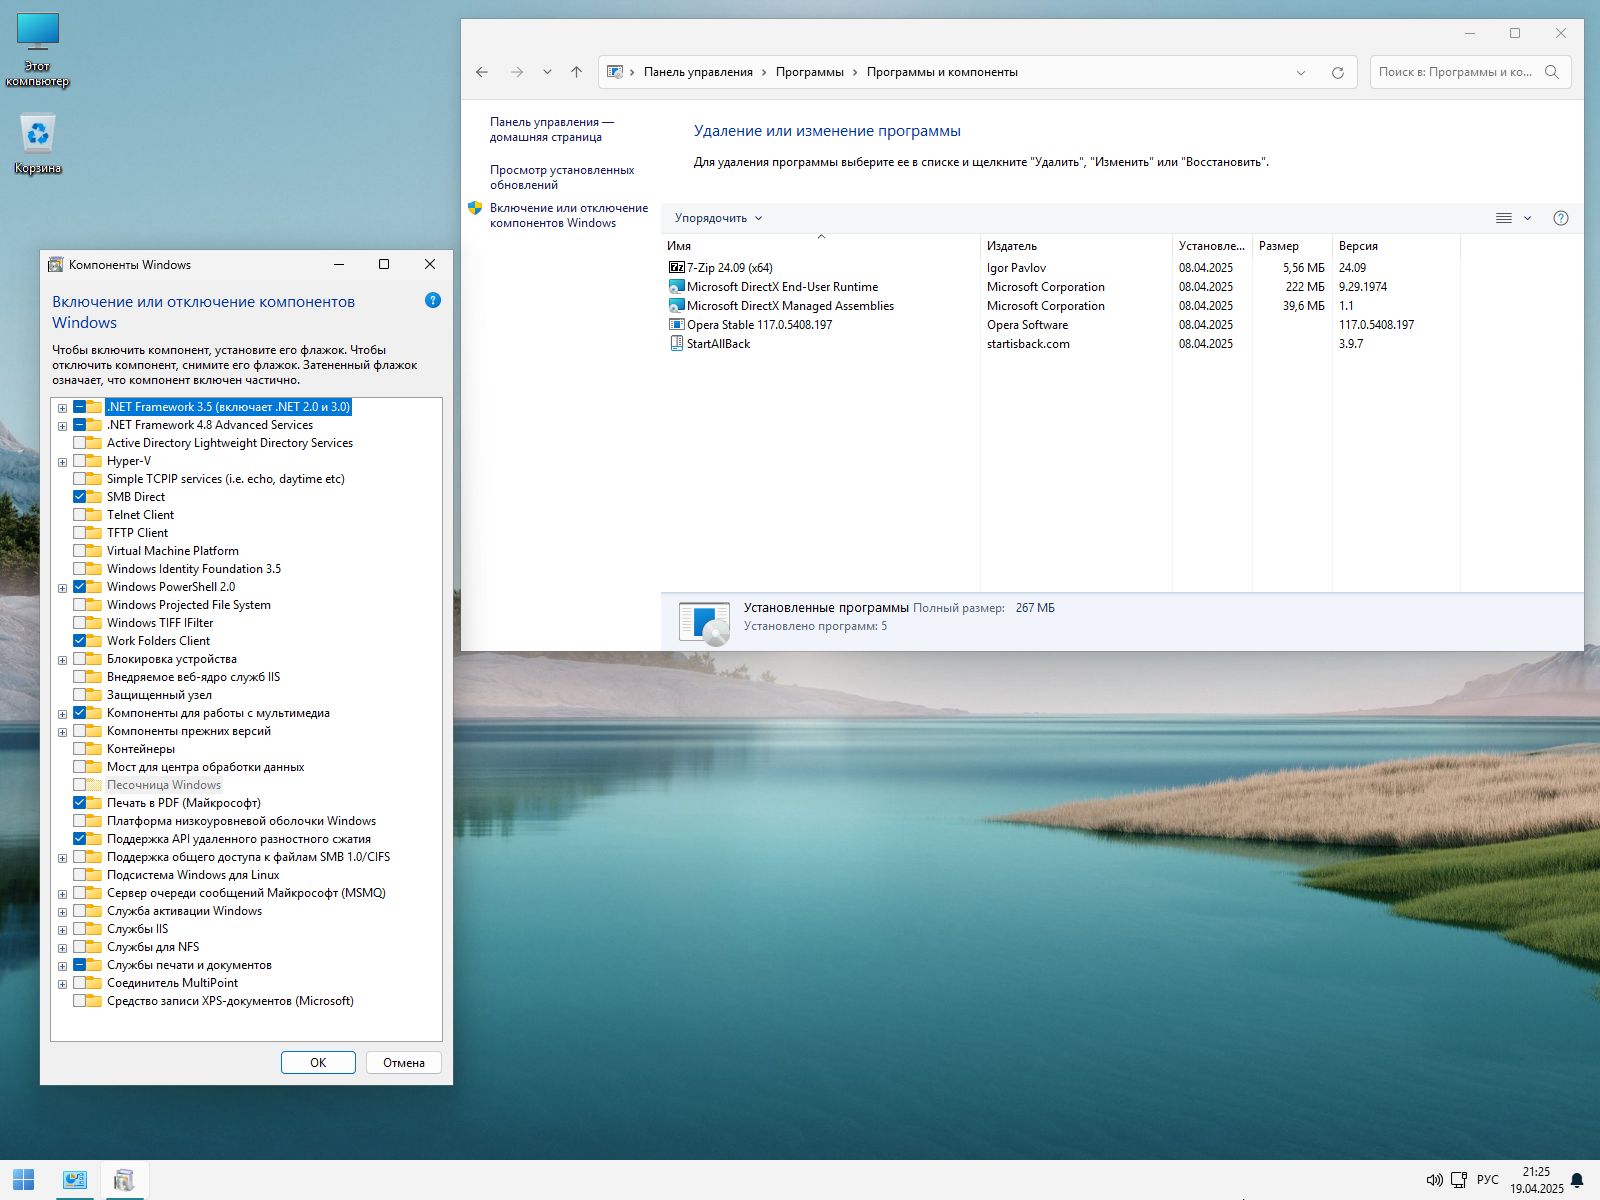Open Панель управления домашняя страница link
1600x1200 pixels.
pos(552,129)
